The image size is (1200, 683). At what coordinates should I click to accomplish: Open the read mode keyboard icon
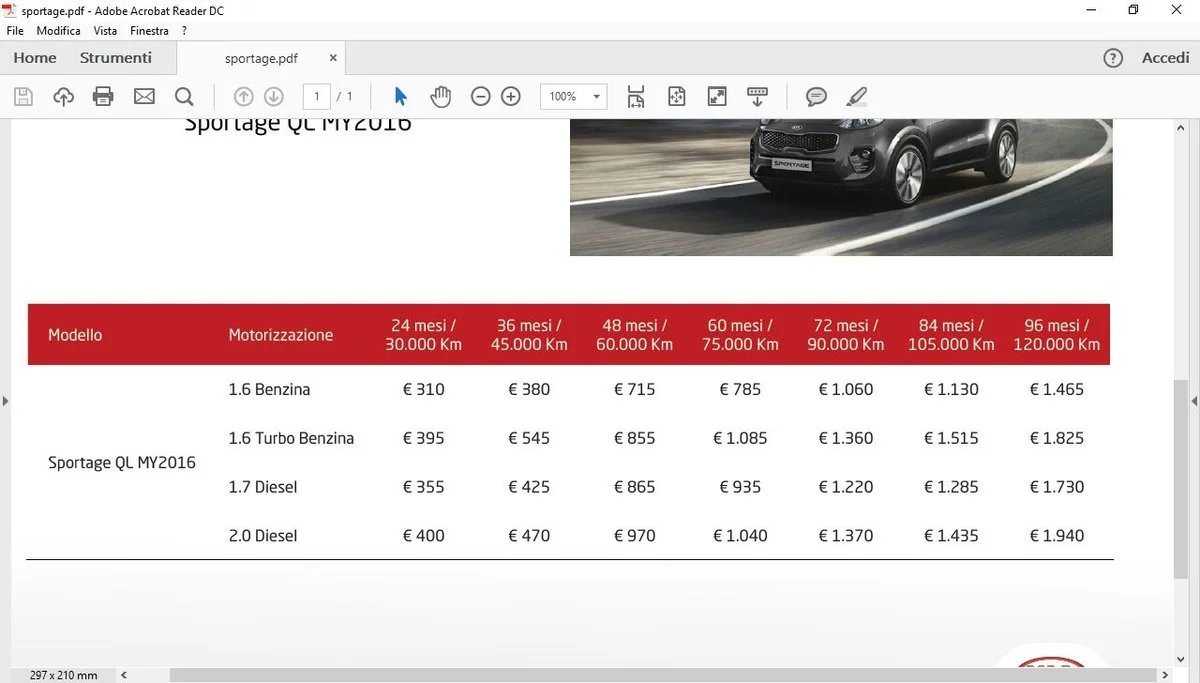tap(757, 97)
